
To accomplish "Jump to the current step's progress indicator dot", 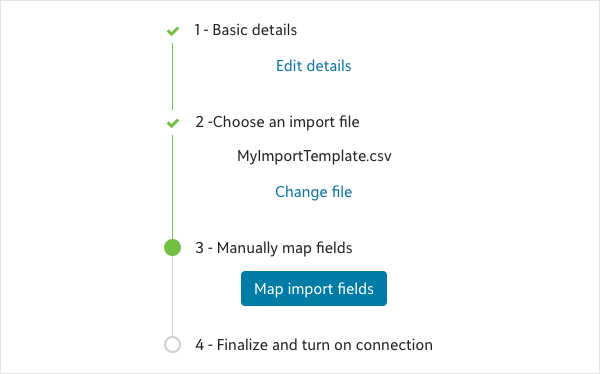I will 173,248.
